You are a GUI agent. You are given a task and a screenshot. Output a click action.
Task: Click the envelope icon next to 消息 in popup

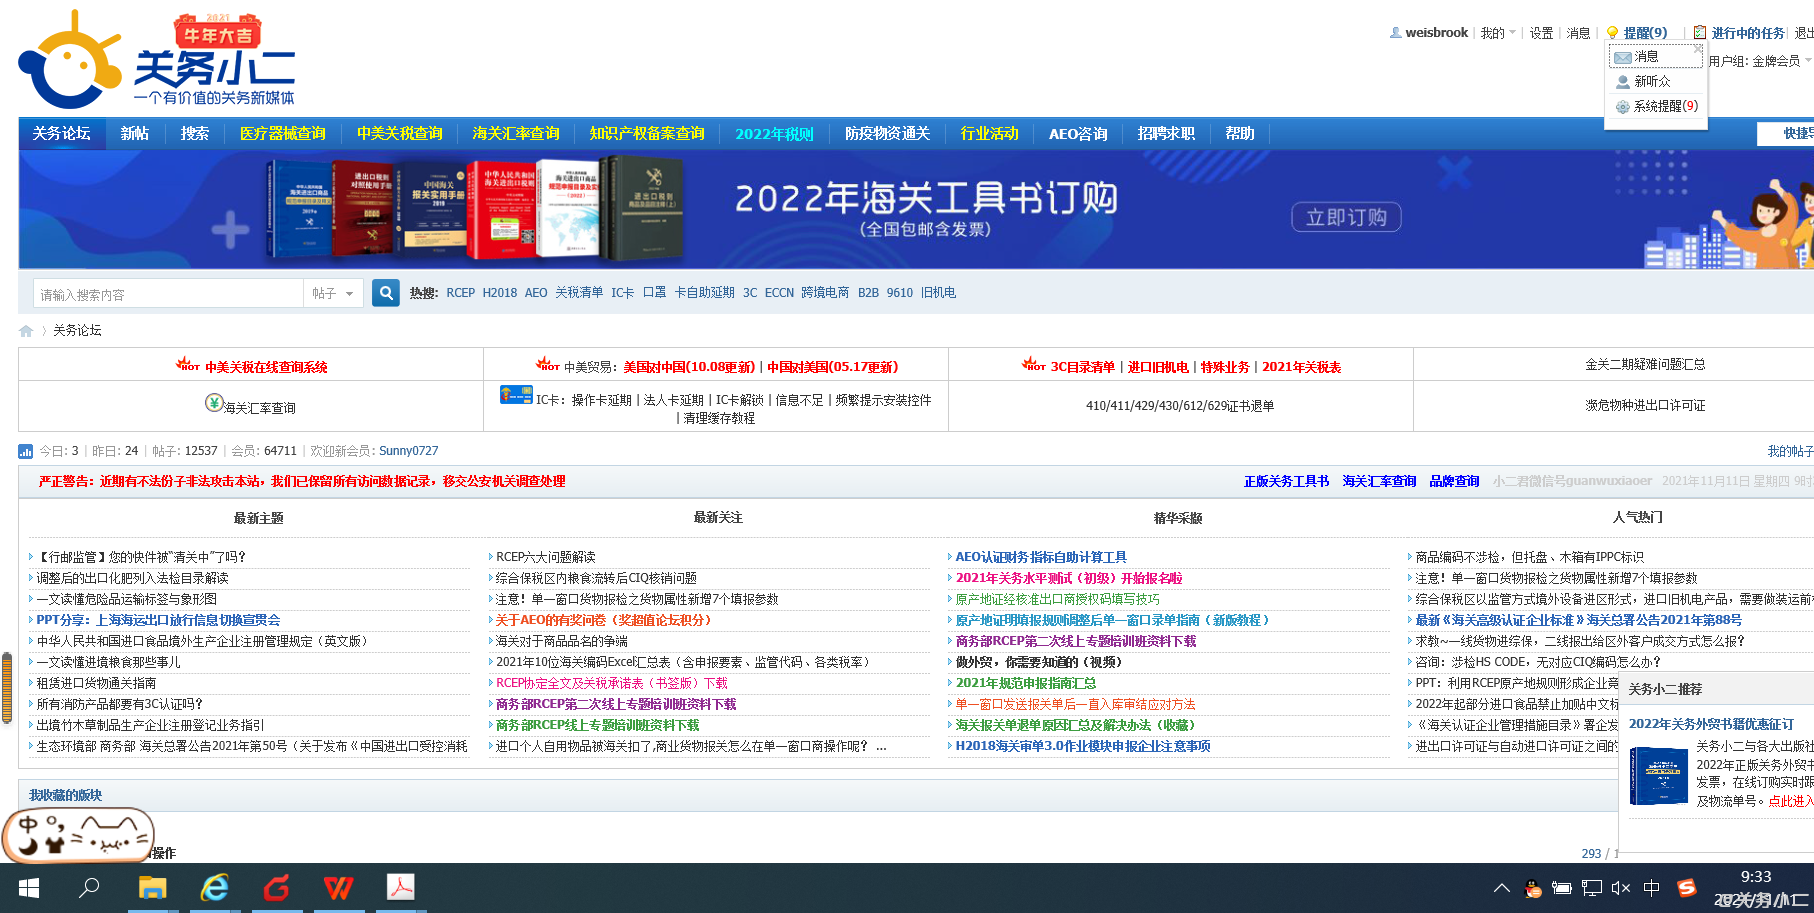[x=1623, y=57]
